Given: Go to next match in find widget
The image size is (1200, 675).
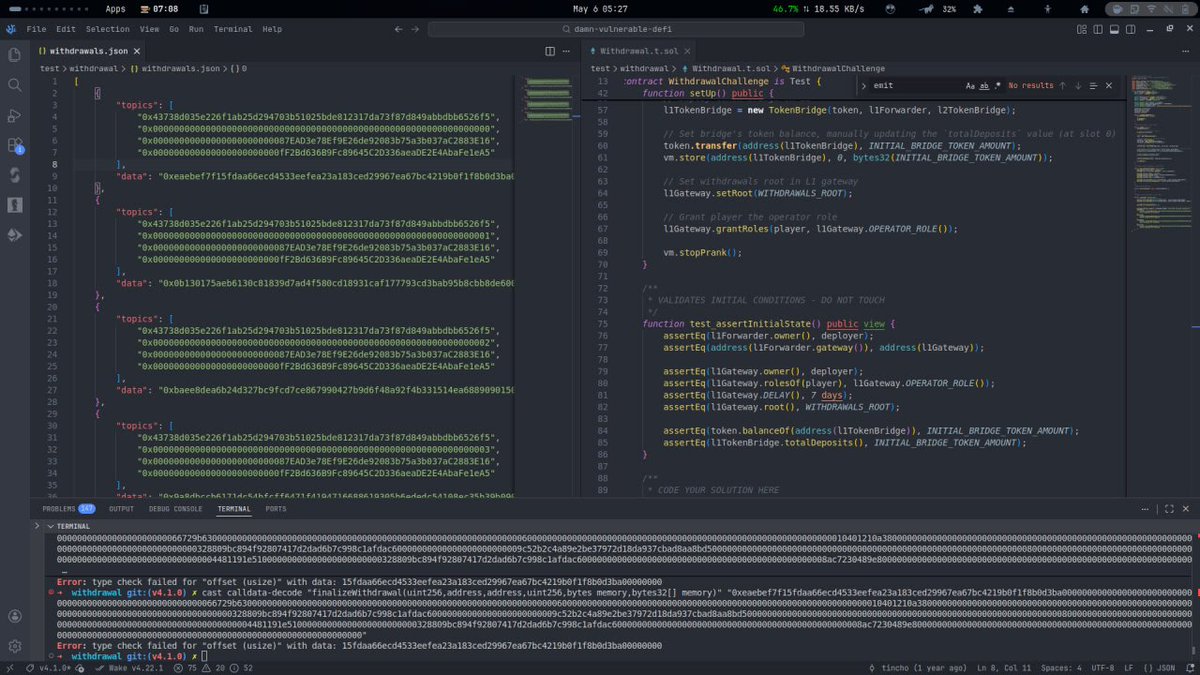Looking at the screenshot, I should click(1078, 86).
